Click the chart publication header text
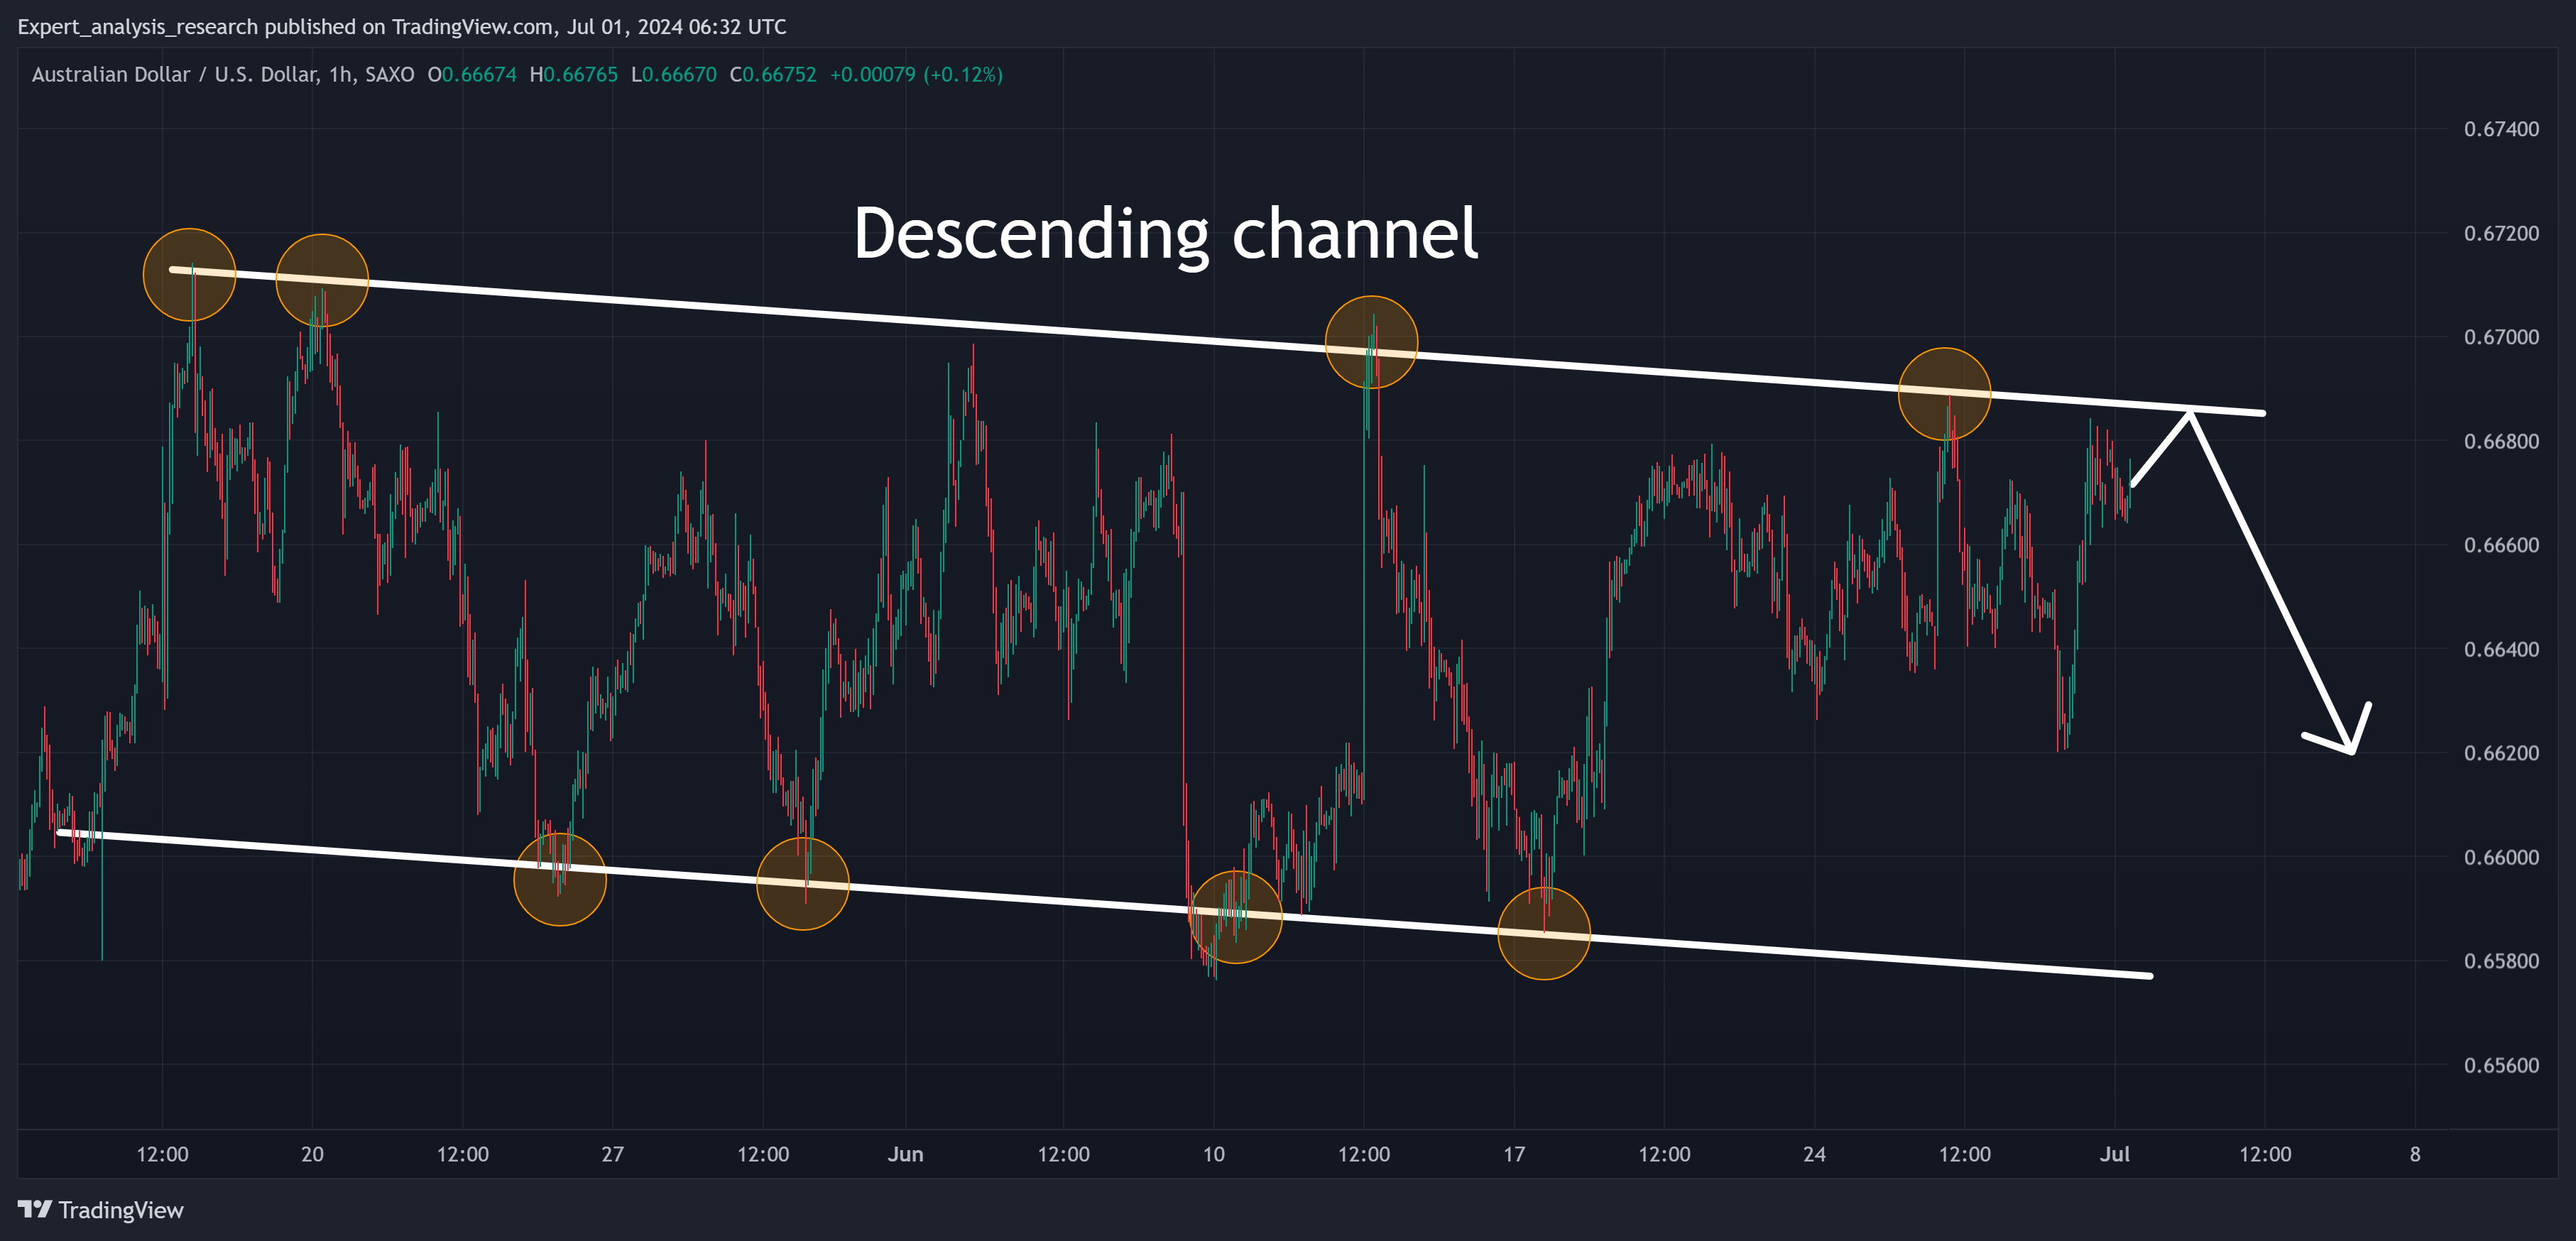Viewport: 2576px width, 1241px height. [402, 27]
